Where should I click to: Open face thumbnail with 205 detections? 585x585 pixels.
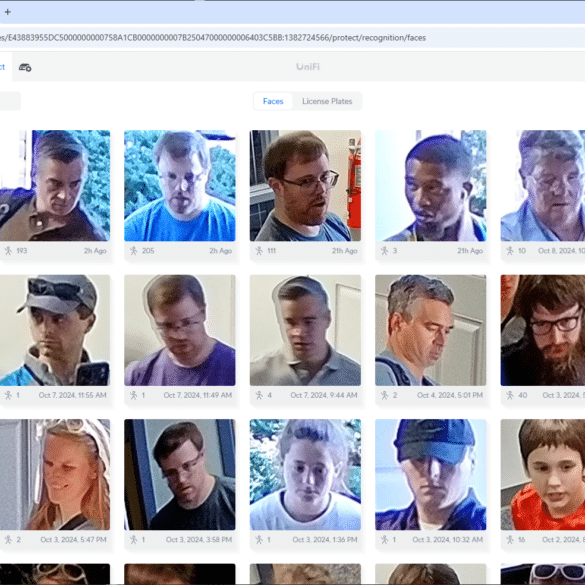(x=180, y=185)
